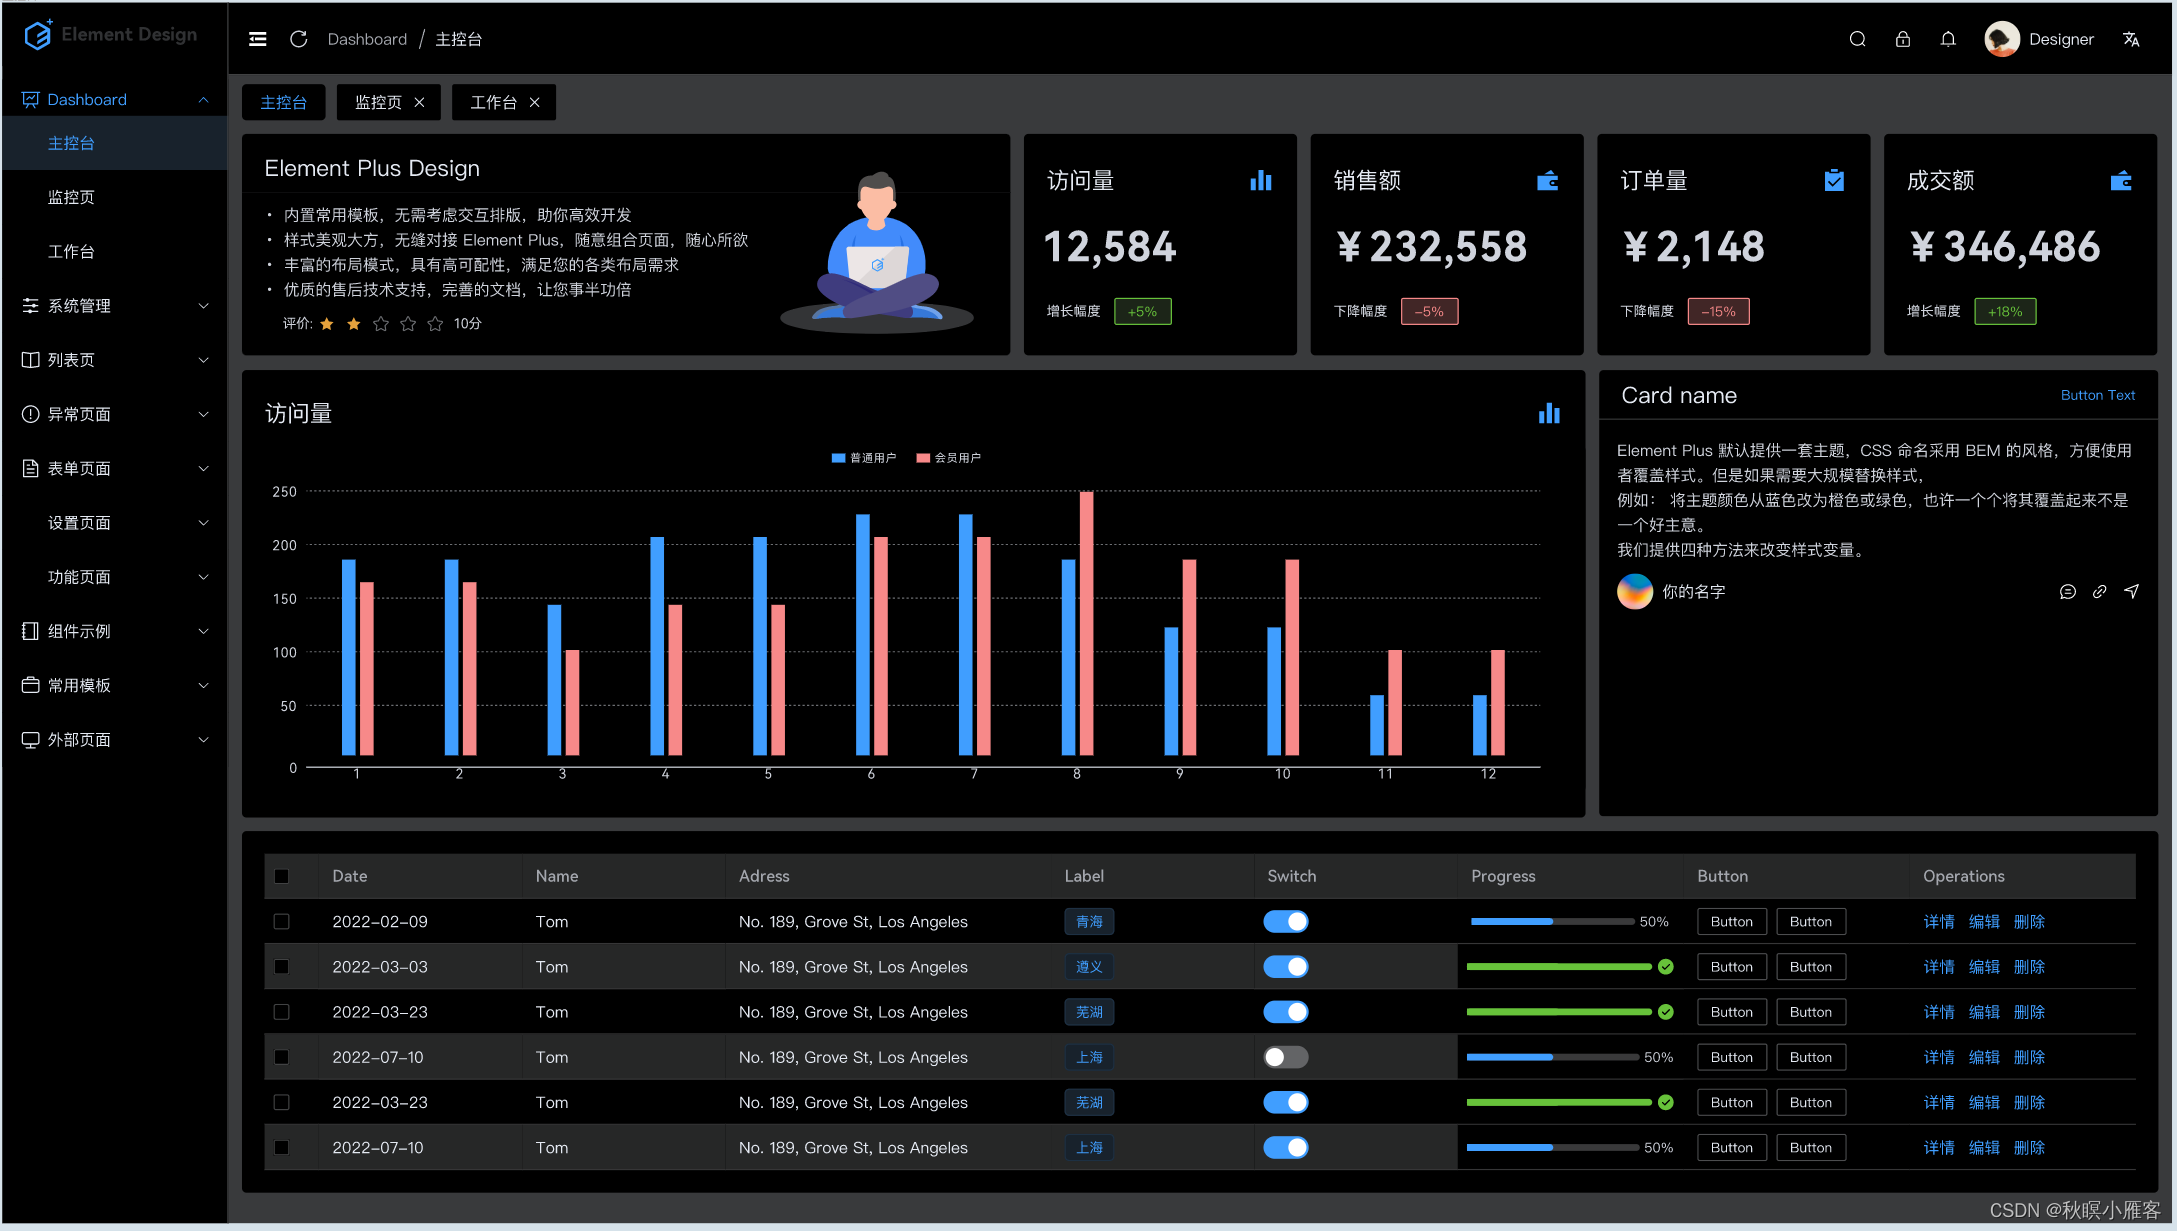Click the Button Text link in Card name
The image size is (2177, 1231).
click(x=2097, y=395)
